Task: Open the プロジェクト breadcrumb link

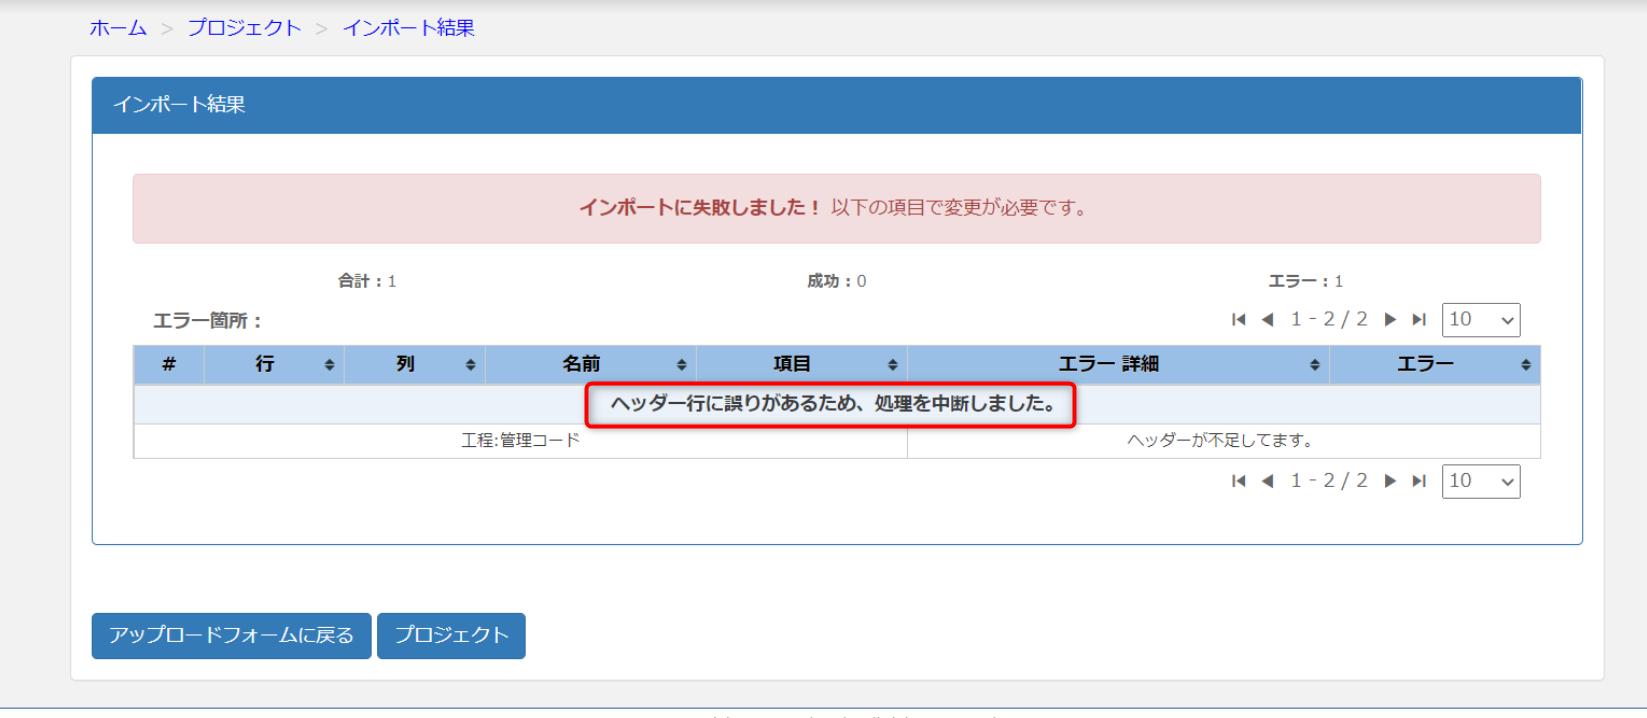Action: pos(244,28)
